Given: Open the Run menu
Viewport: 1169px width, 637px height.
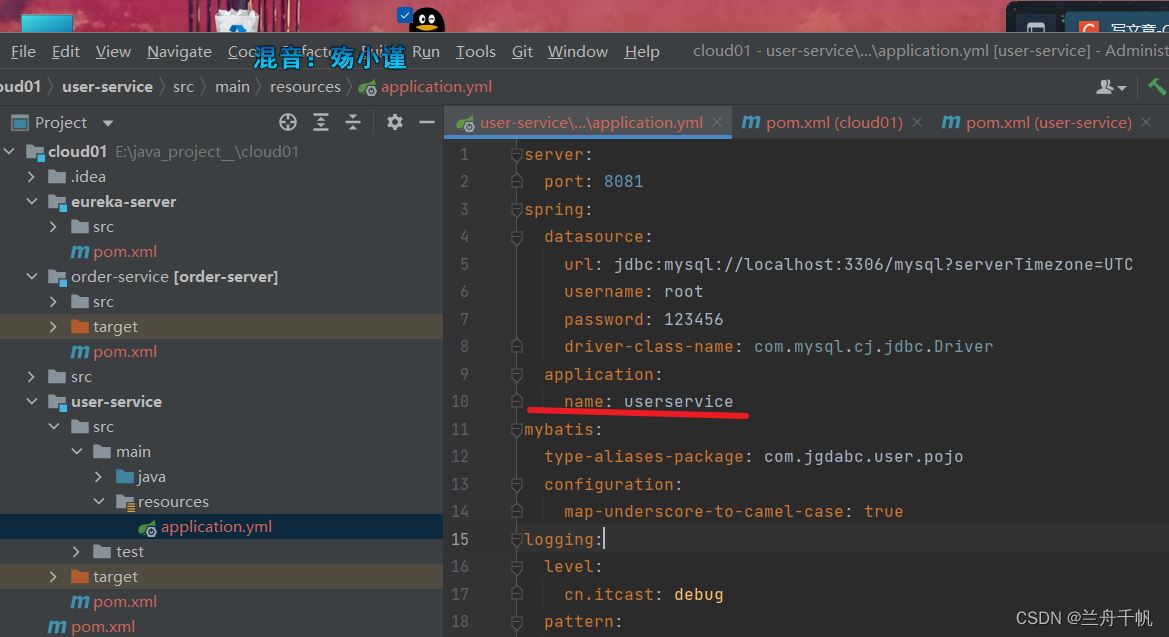Looking at the screenshot, I should 426,51.
